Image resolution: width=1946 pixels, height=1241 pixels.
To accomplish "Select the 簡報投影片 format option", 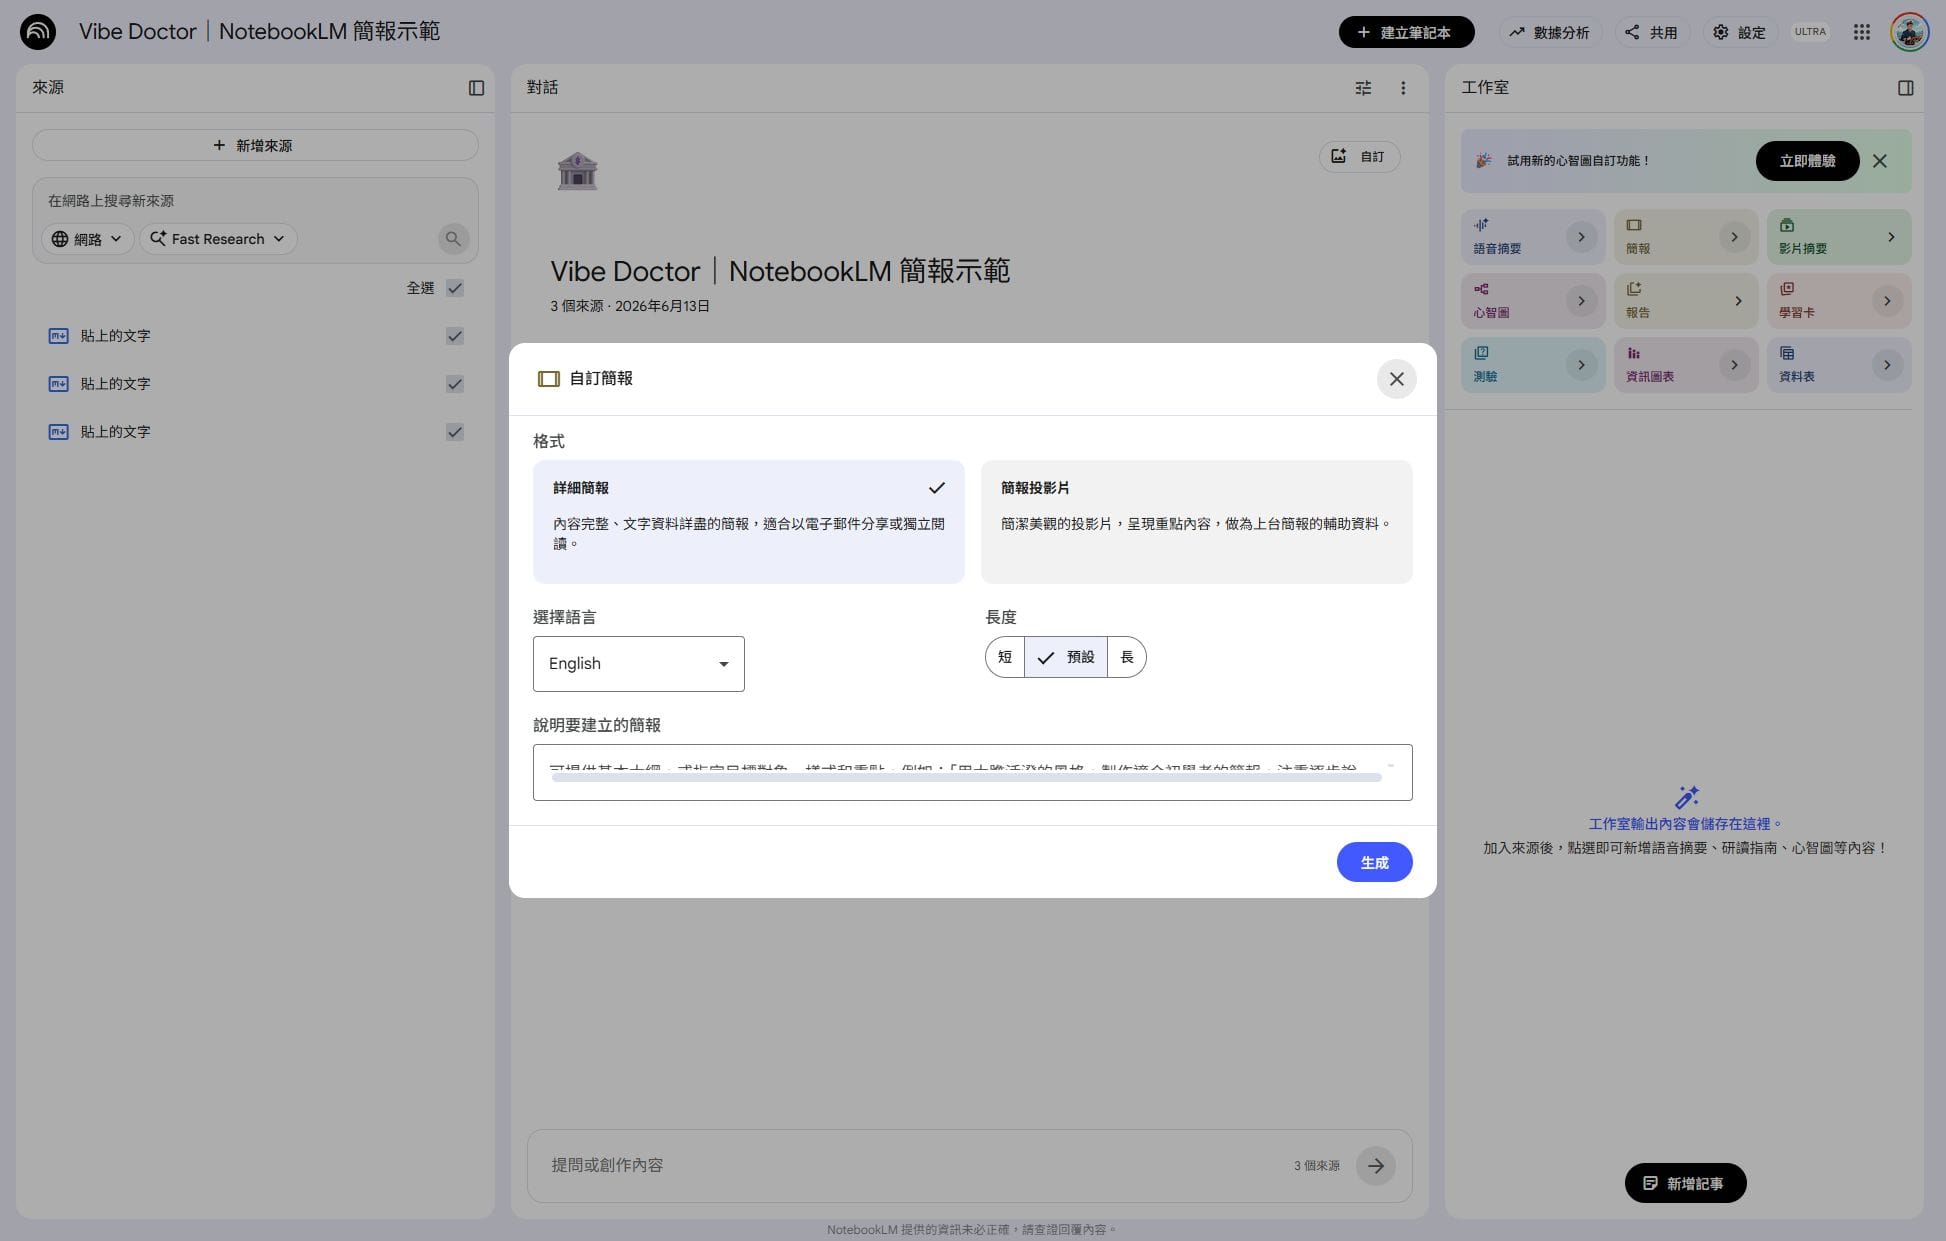I will (1196, 522).
